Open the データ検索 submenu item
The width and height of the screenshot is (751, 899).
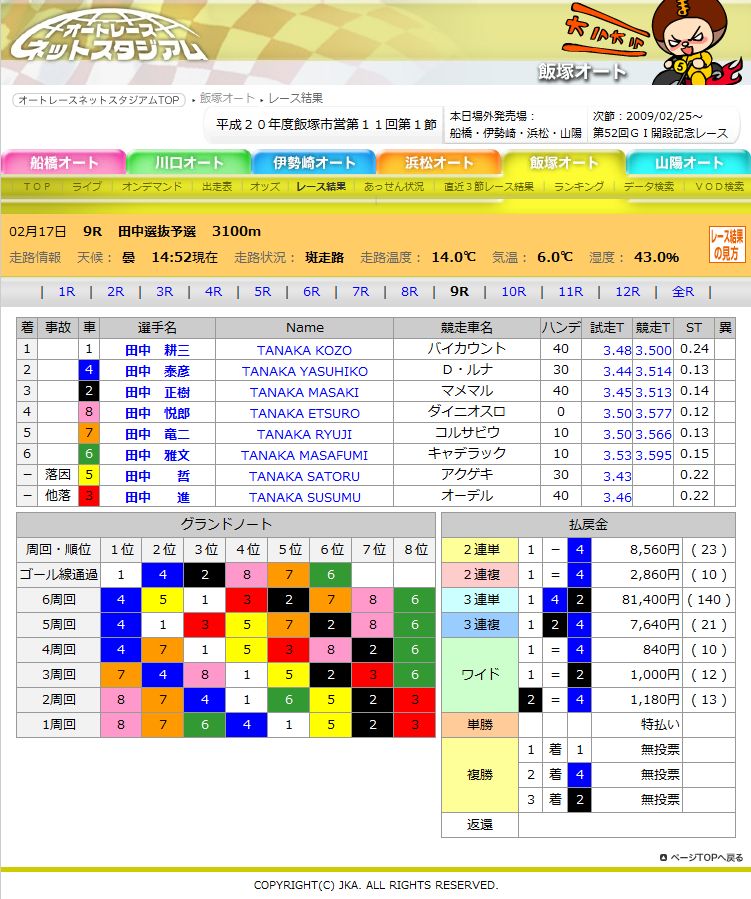tap(648, 186)
